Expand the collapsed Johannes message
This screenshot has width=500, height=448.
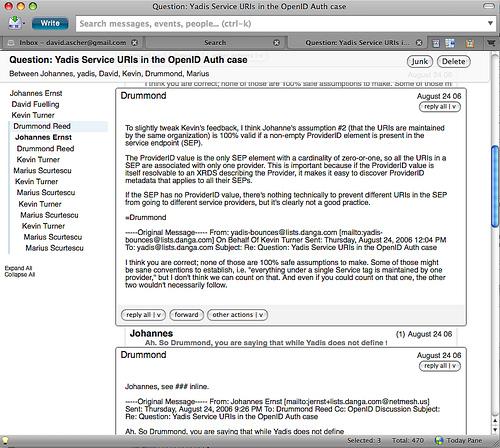[x=291, y=337]
